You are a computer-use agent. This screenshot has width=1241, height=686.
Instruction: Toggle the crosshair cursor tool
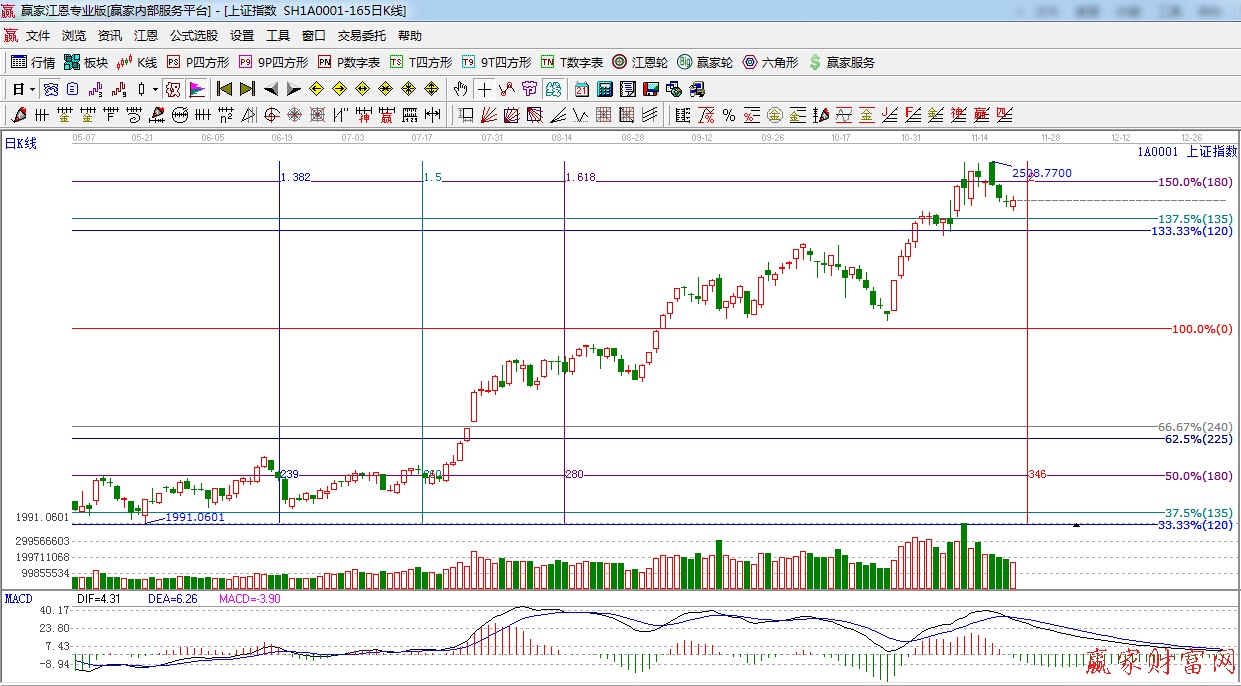pos(484,89)
